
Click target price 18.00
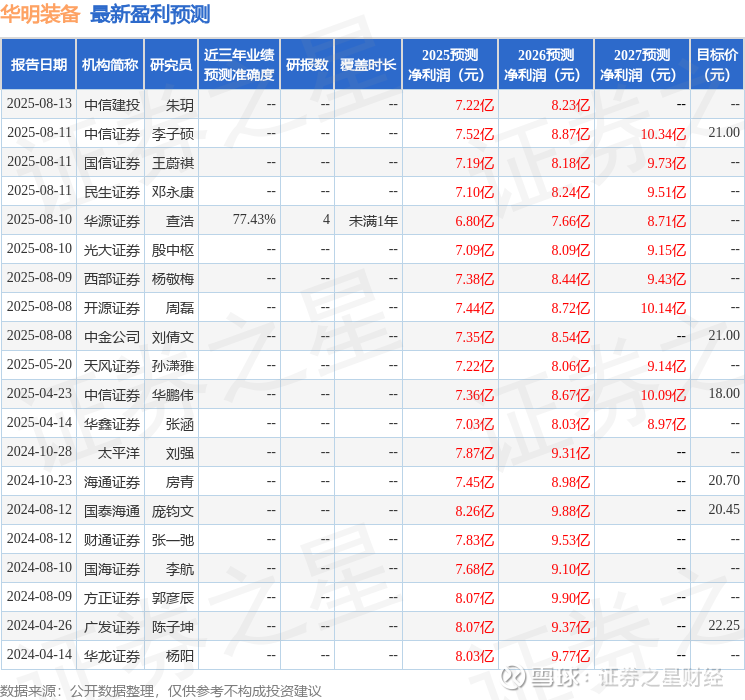pyautogui.click(x=724, y=393)
